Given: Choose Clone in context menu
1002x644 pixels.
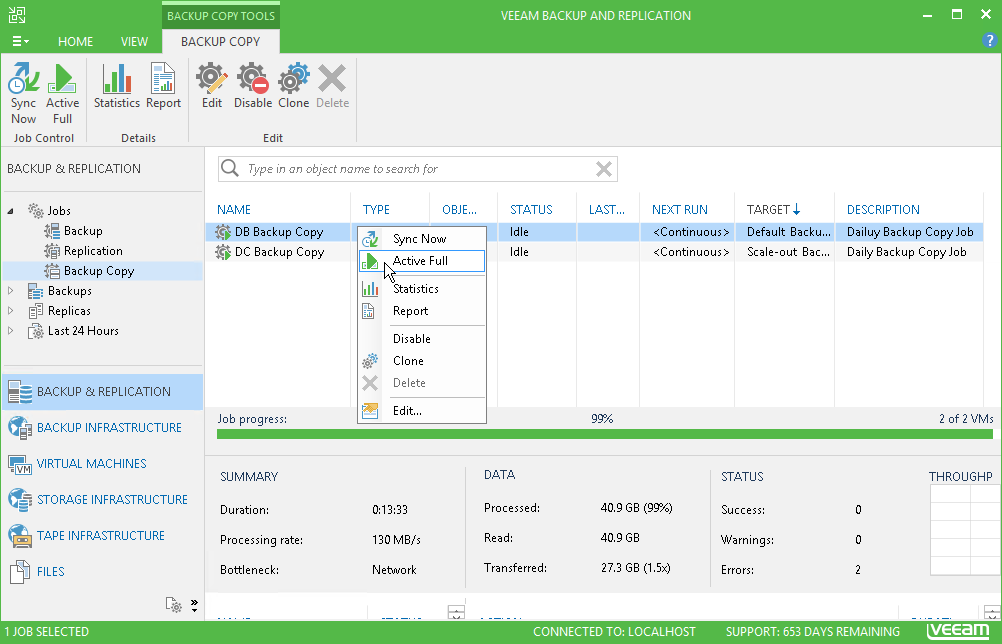Looking at the screenshot, I should pyautogui.click(x=422, y=361).
